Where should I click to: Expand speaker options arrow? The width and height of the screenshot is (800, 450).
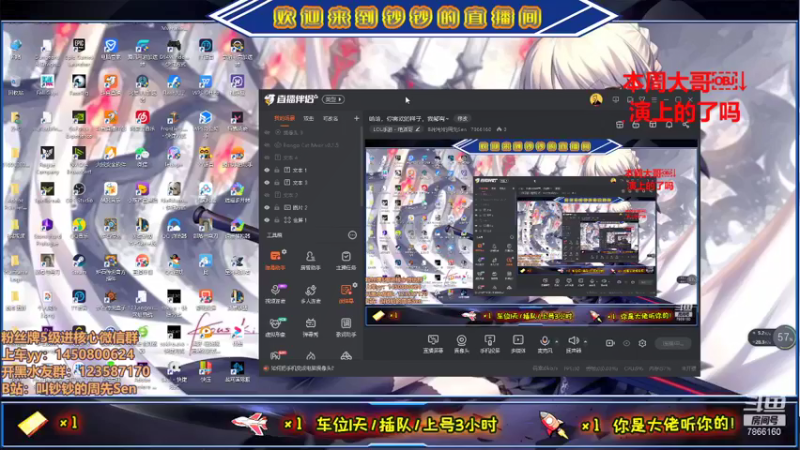tap(585, 341)
